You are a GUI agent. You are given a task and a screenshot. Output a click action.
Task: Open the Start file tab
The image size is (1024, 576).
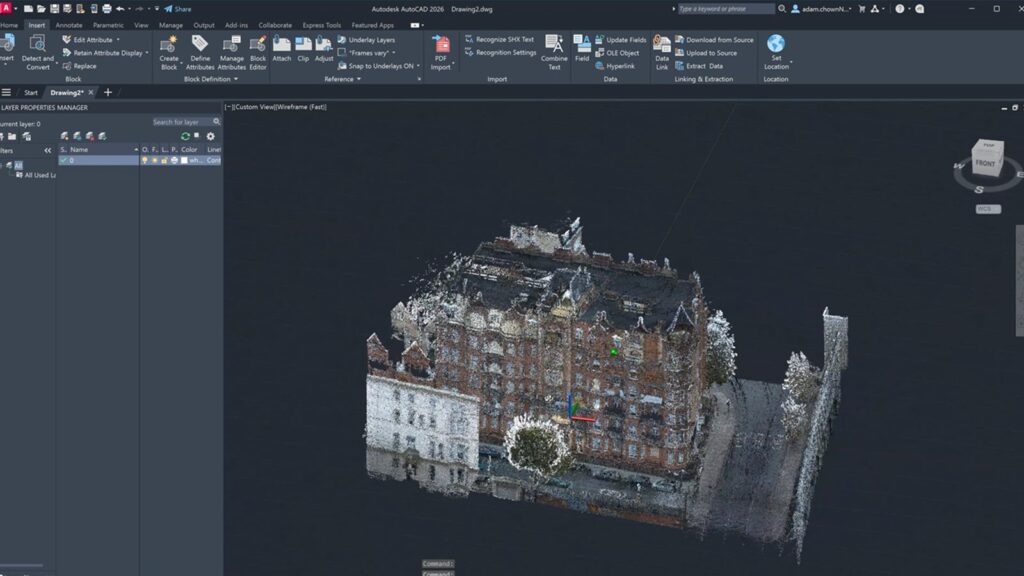coord(31,92)
